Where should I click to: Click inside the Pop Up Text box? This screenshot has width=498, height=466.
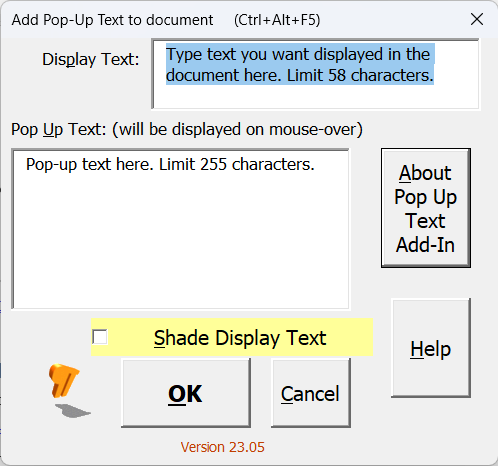[180, 229]
